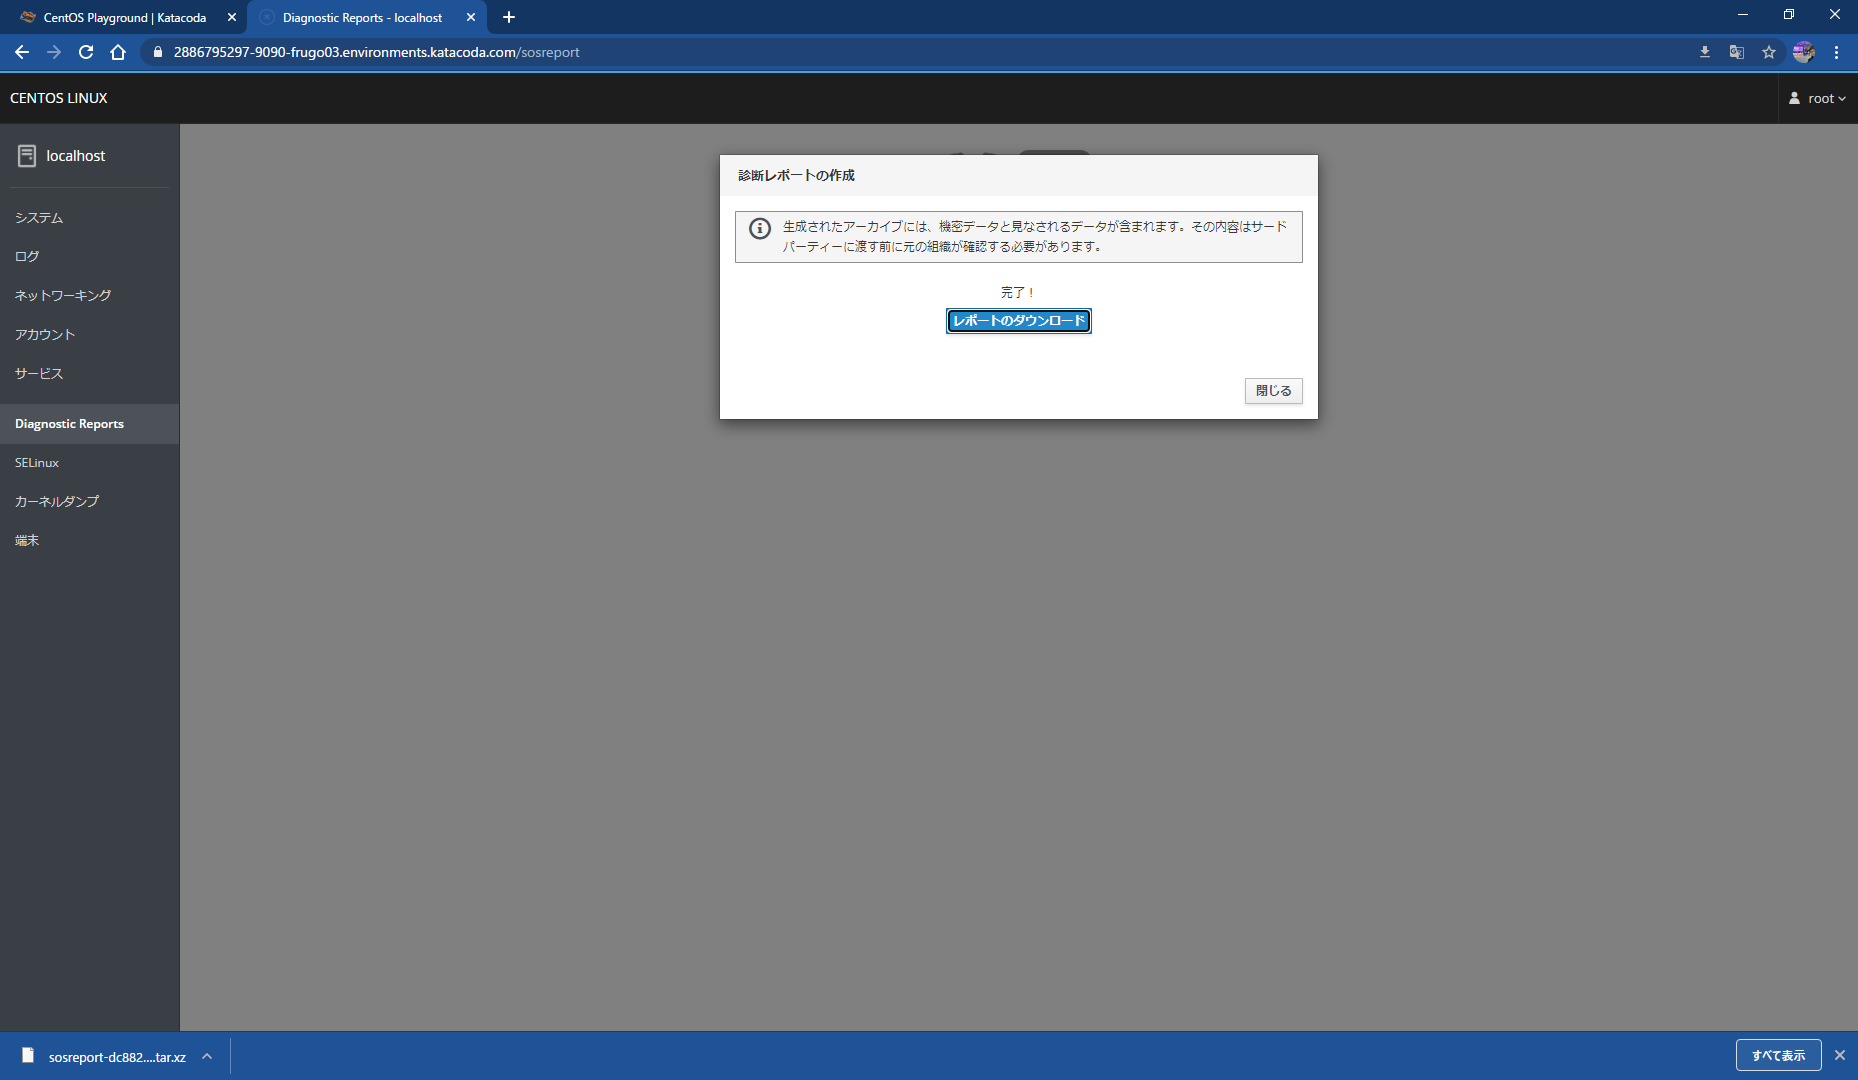This screenshot has width=1858, height=1080.
Task: Click the 完了！ status text
Action: click(x=1018, y=293)
